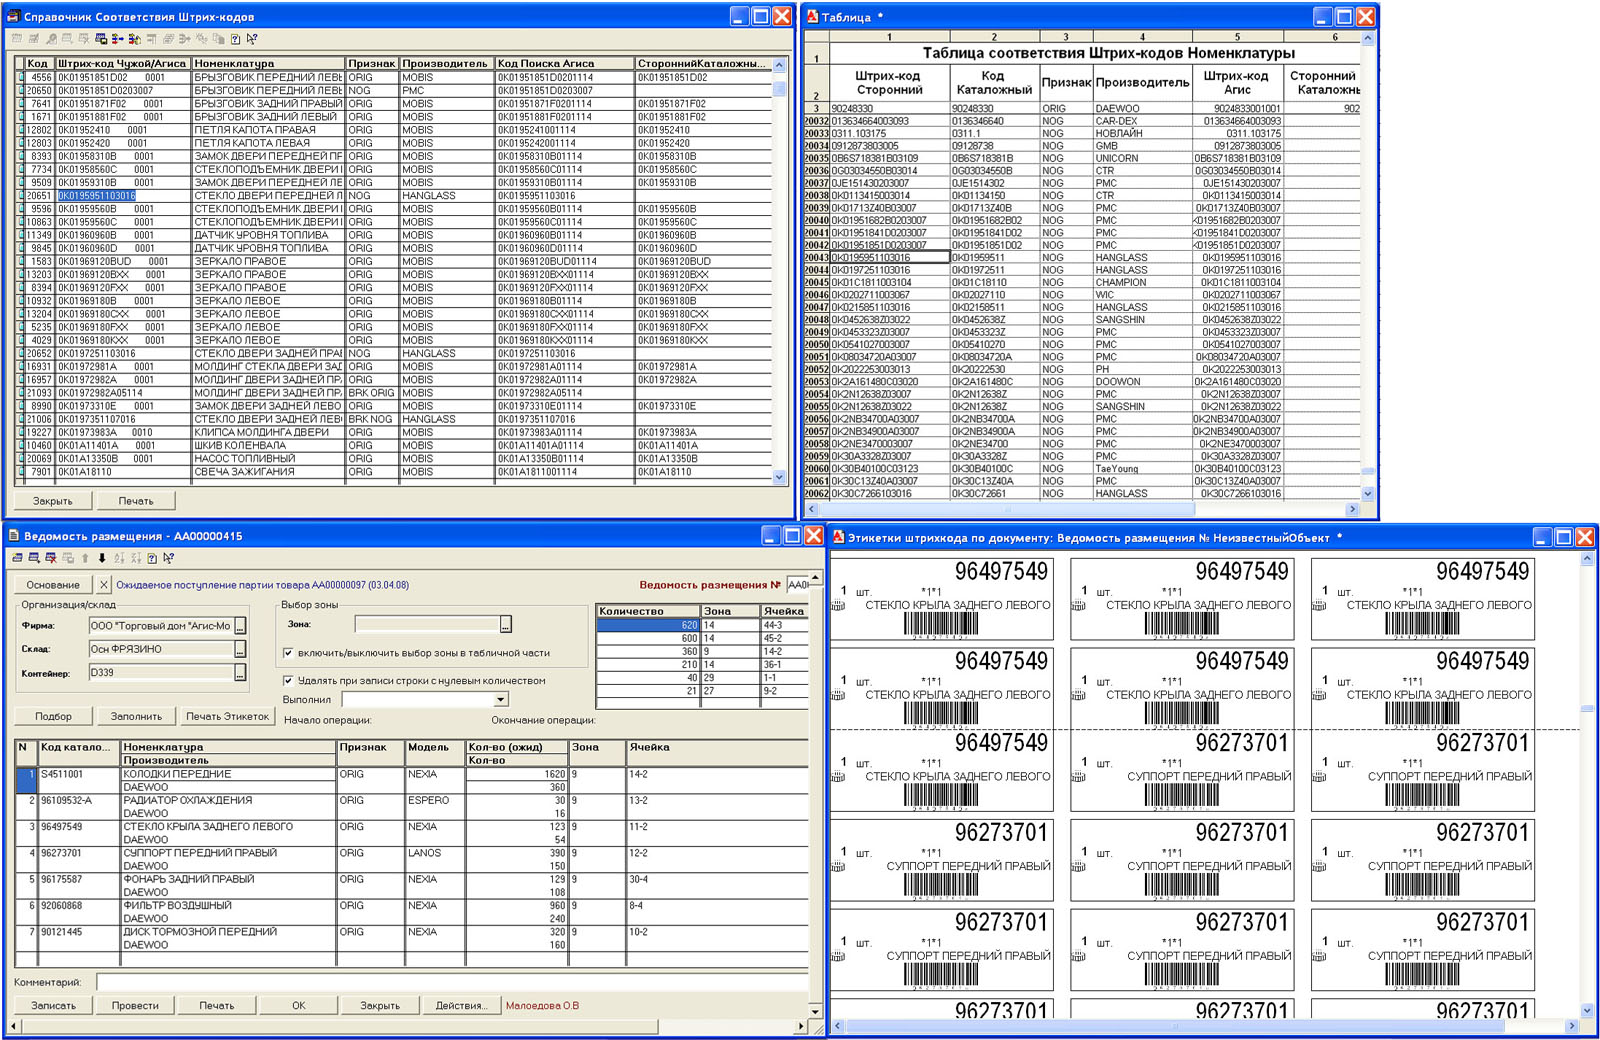Click the help icon in the Справочник toolbar
The image size is (1600, 1040).
point(235,39)
